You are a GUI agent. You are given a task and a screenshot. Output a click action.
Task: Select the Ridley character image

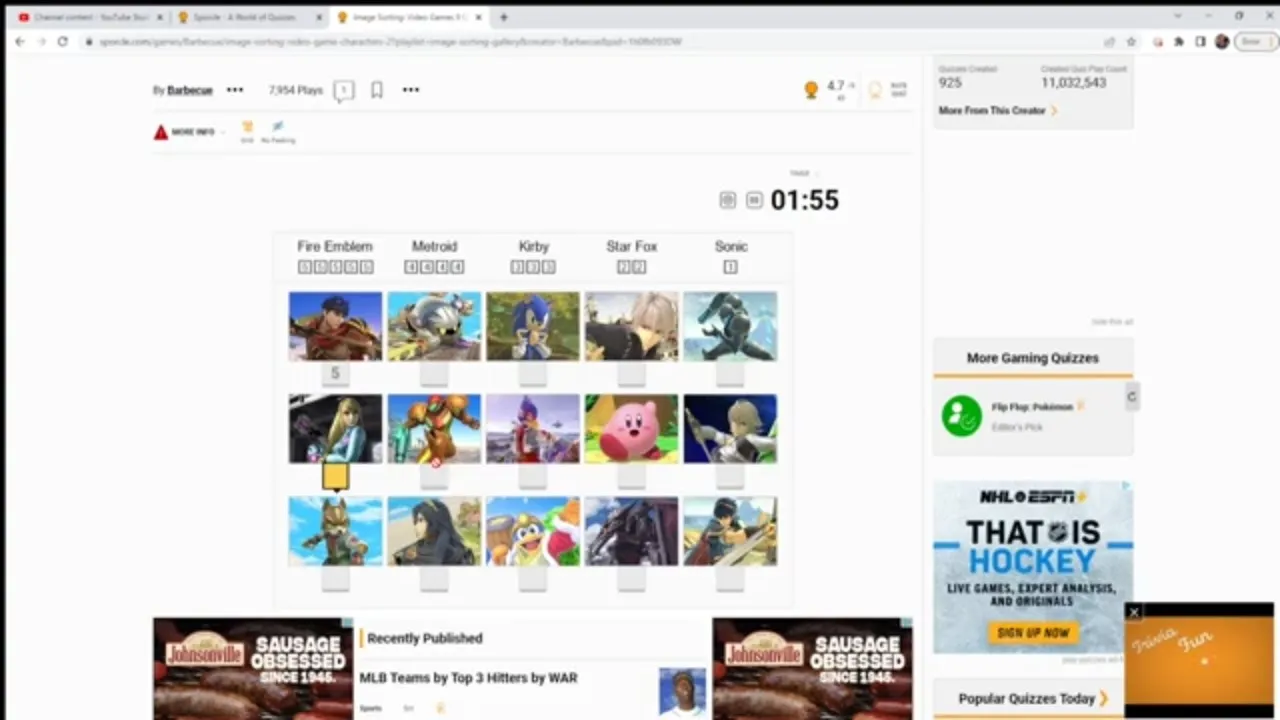[631, 531]
